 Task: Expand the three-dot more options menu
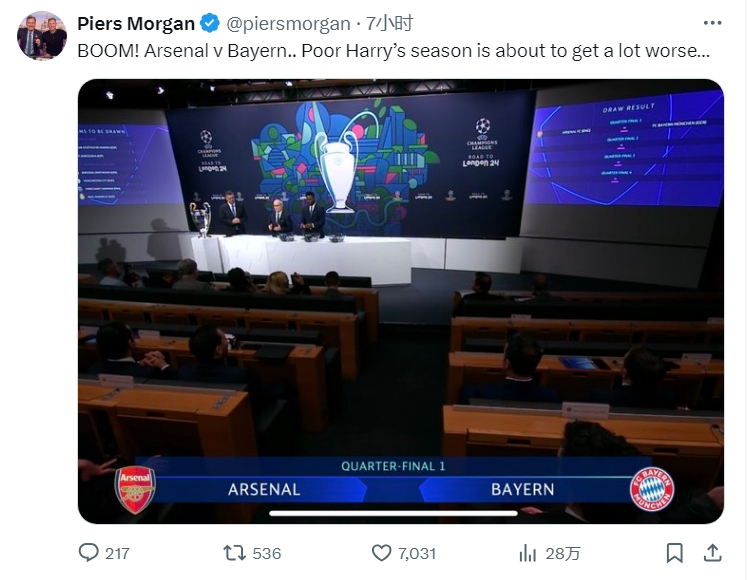point(712,23)
